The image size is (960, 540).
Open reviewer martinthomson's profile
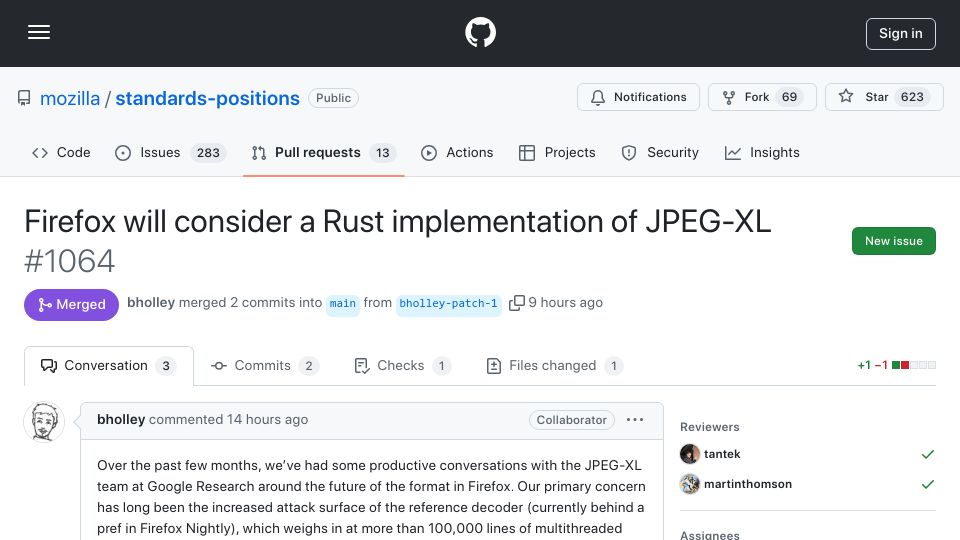point(748,484)
